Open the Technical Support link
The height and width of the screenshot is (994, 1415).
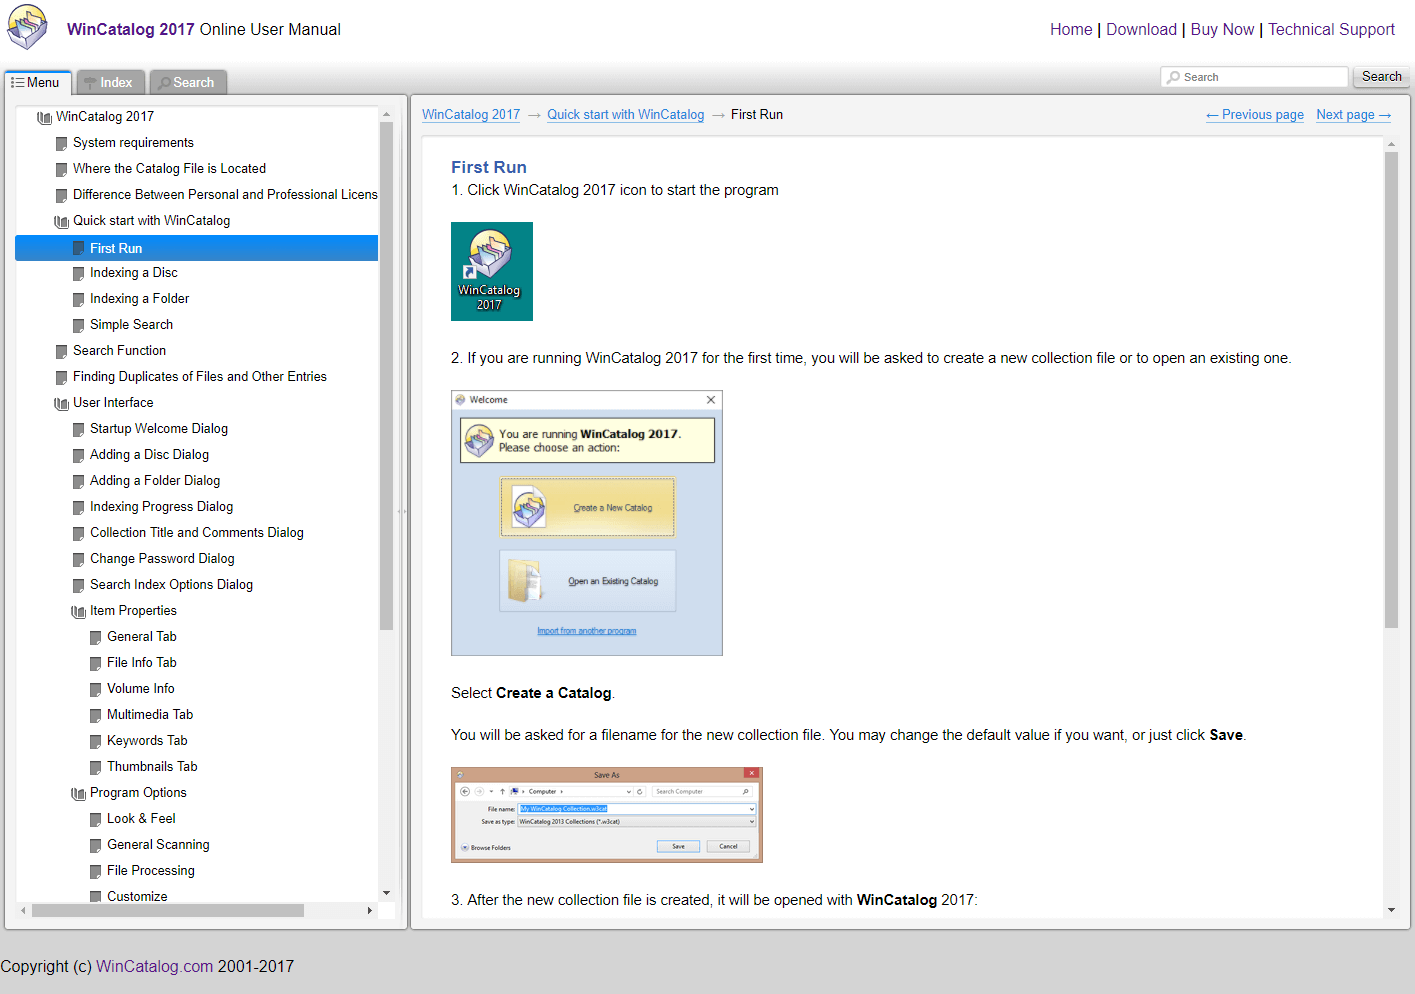click(x=1331, y=30)
